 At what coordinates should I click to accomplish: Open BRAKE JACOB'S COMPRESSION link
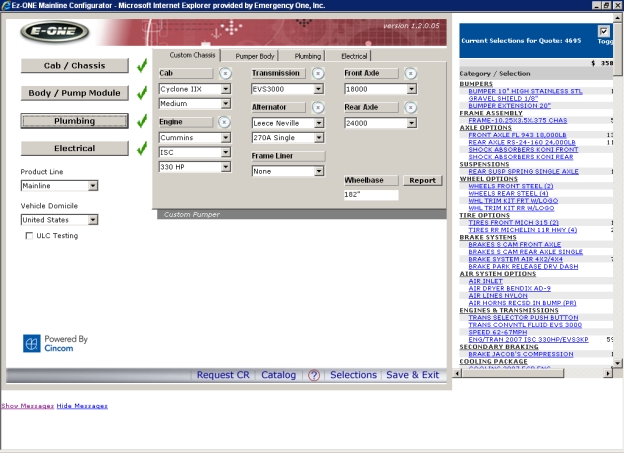click(x=521, y=354)
